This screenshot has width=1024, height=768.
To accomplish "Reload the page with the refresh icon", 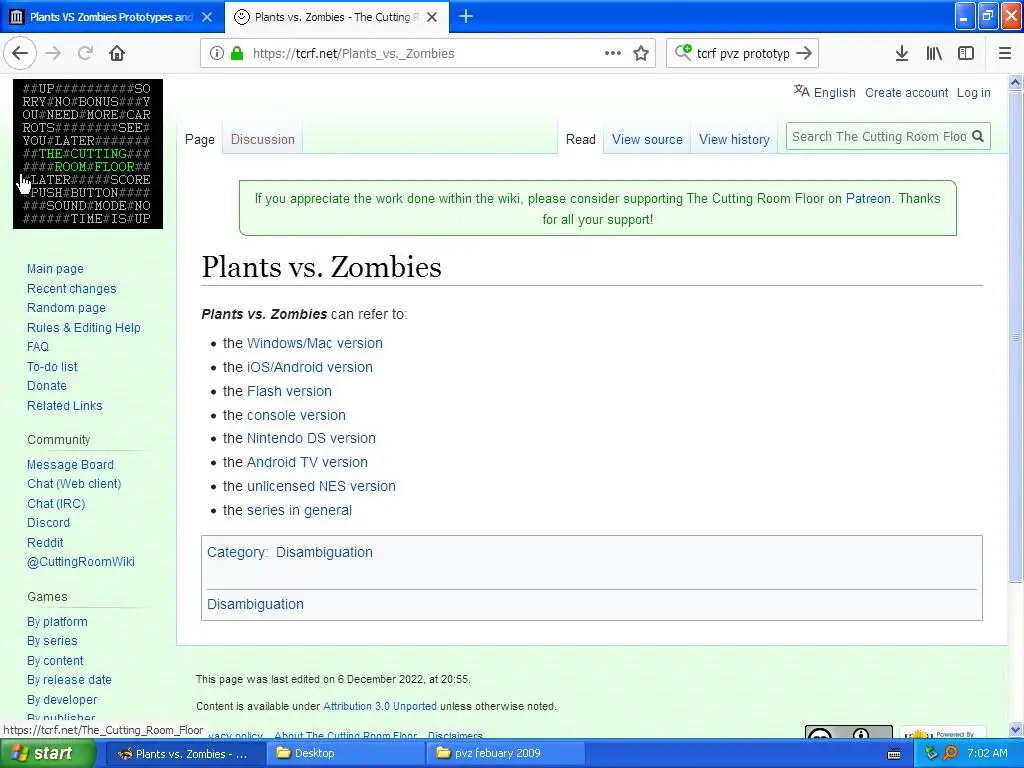I will coord(85,54).
